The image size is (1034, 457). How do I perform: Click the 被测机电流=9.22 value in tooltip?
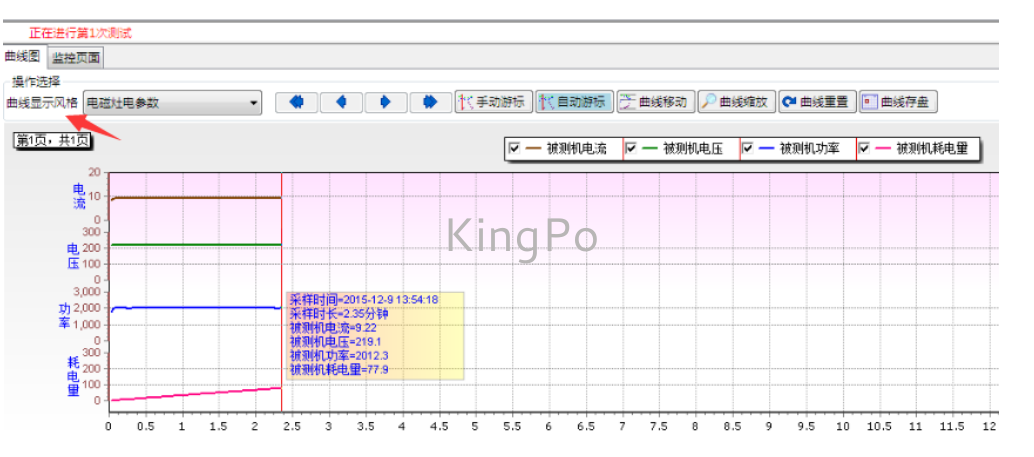point(333,328)
